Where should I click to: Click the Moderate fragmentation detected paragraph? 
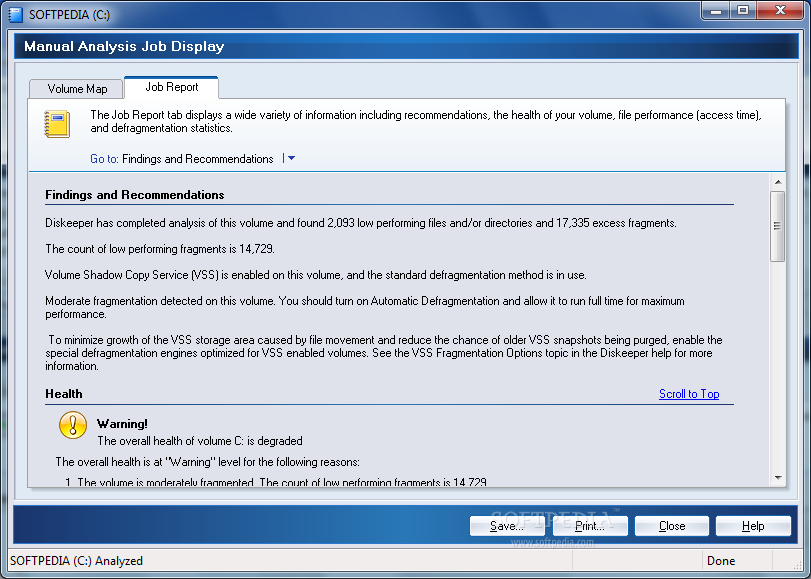click(x=365, y=307)
